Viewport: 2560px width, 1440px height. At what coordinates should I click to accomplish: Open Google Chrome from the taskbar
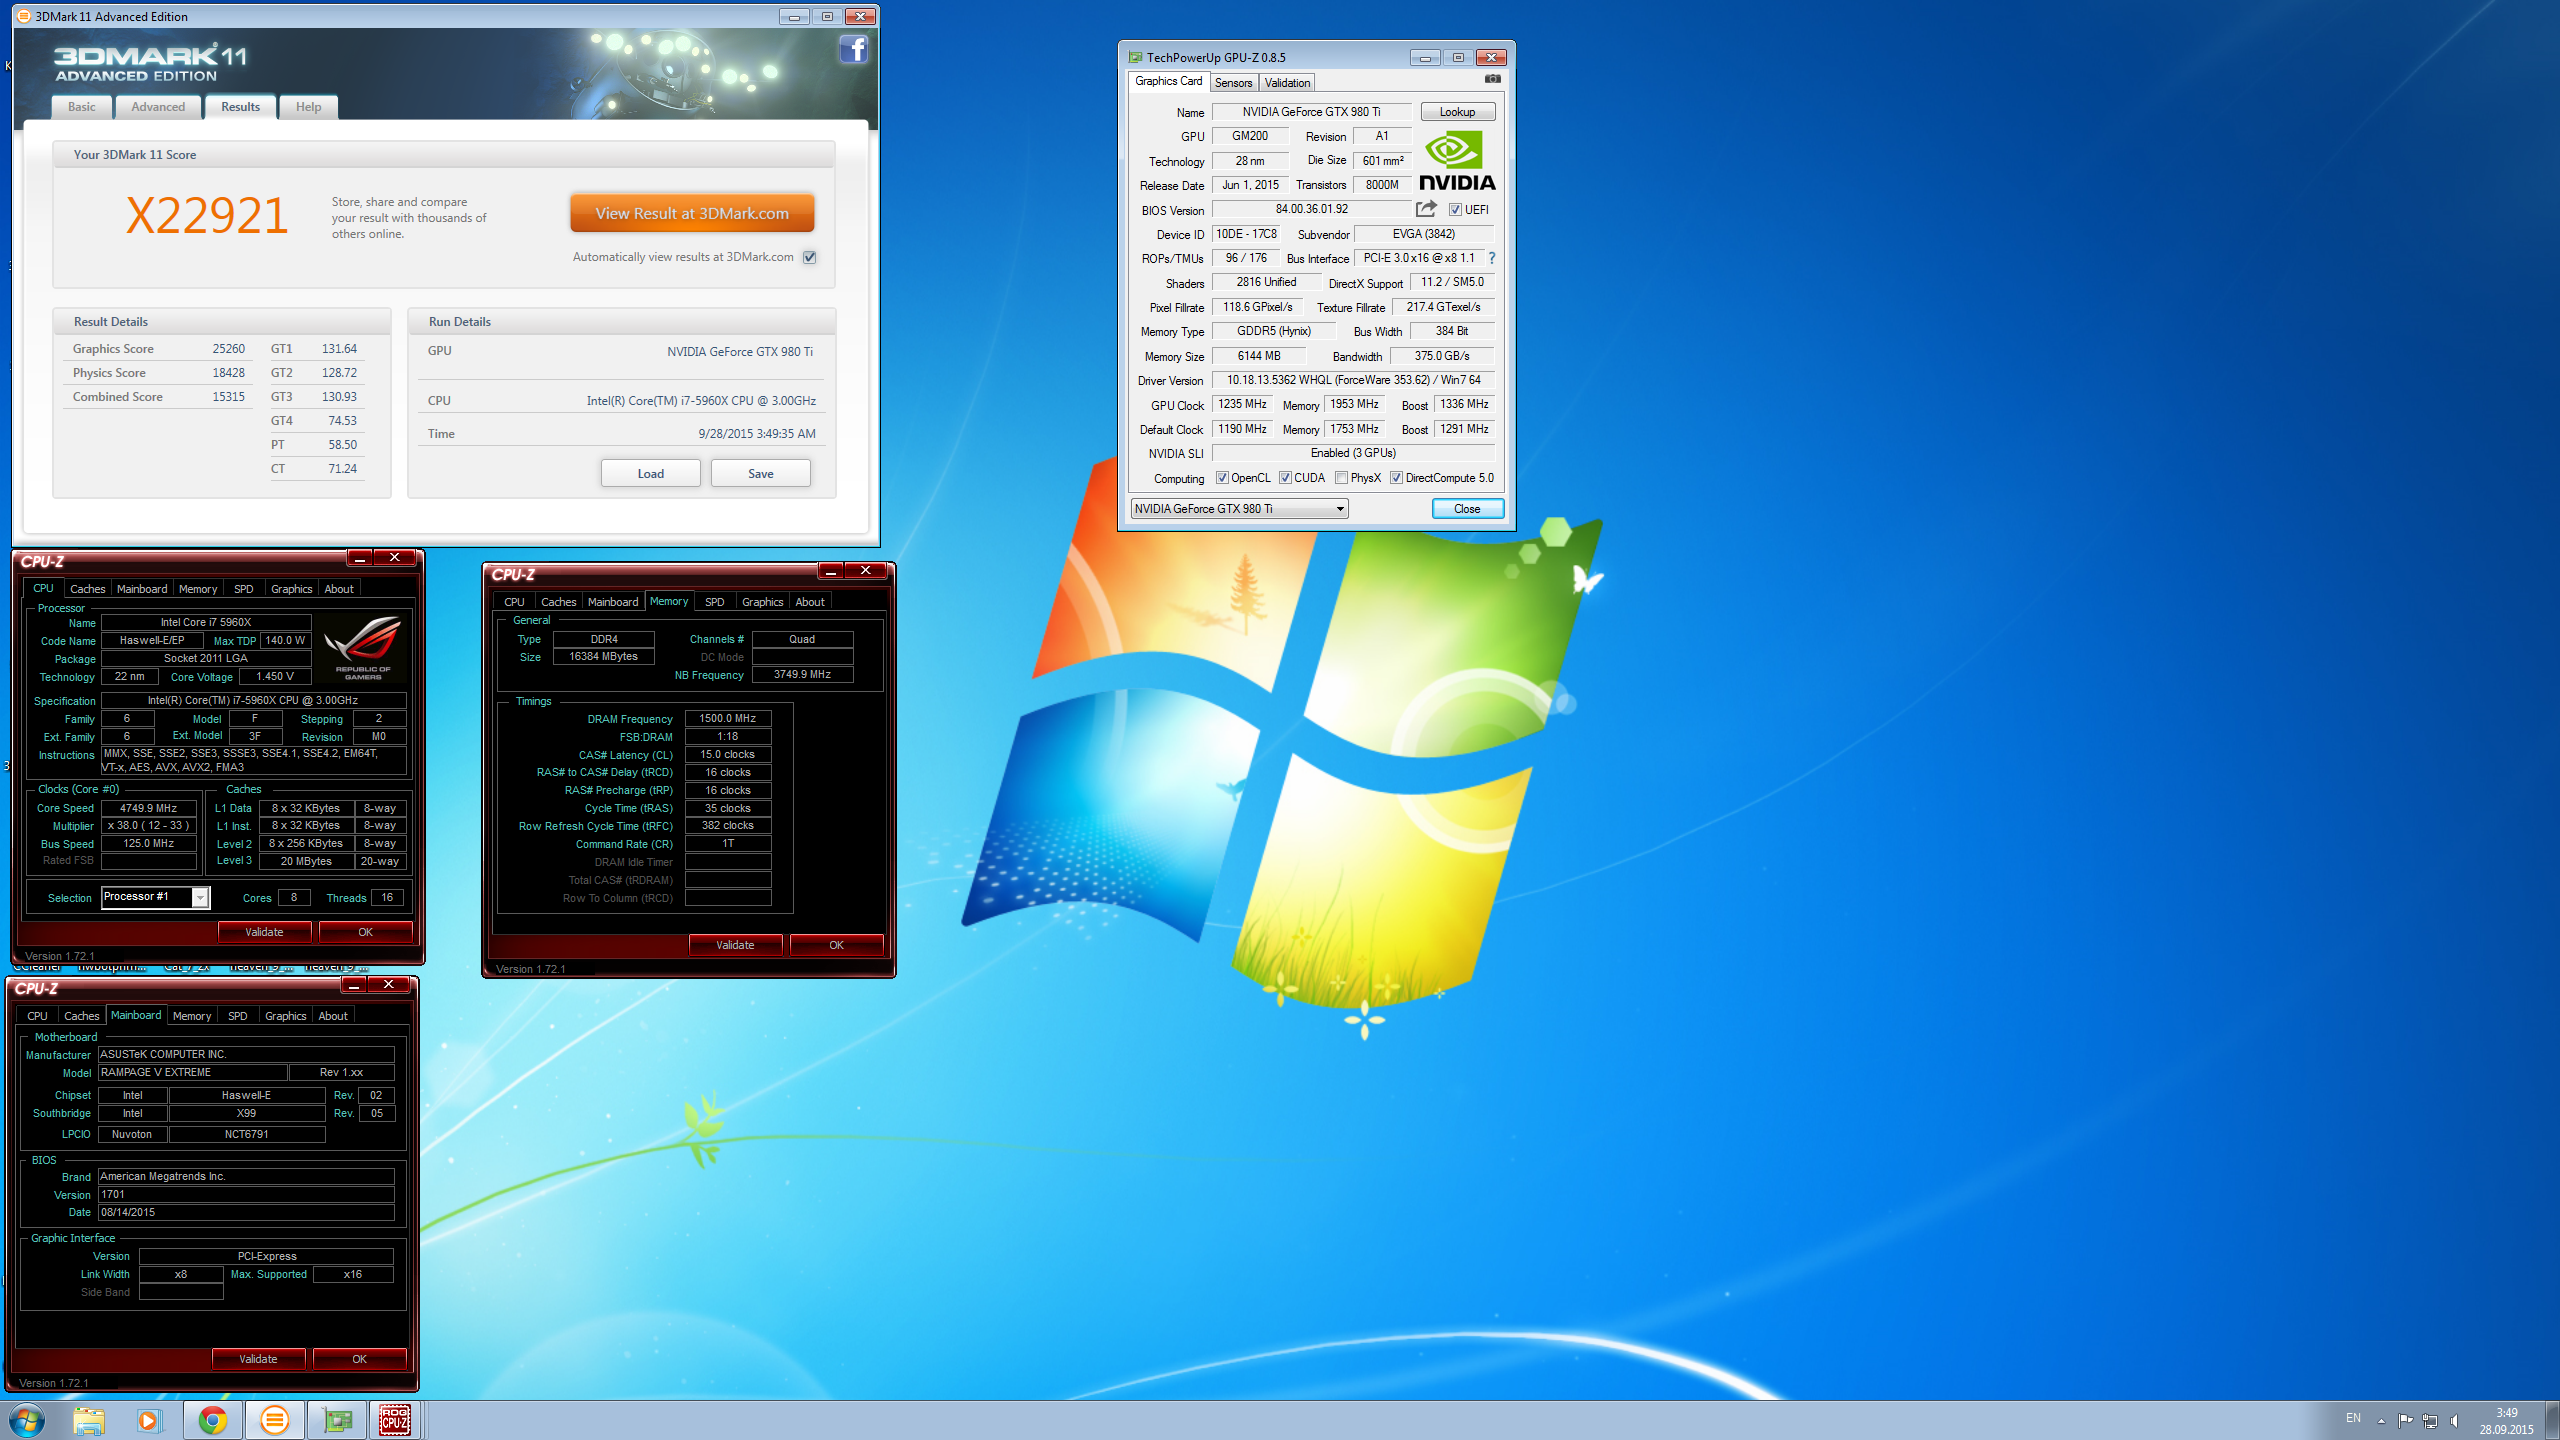click(212, 1420)
